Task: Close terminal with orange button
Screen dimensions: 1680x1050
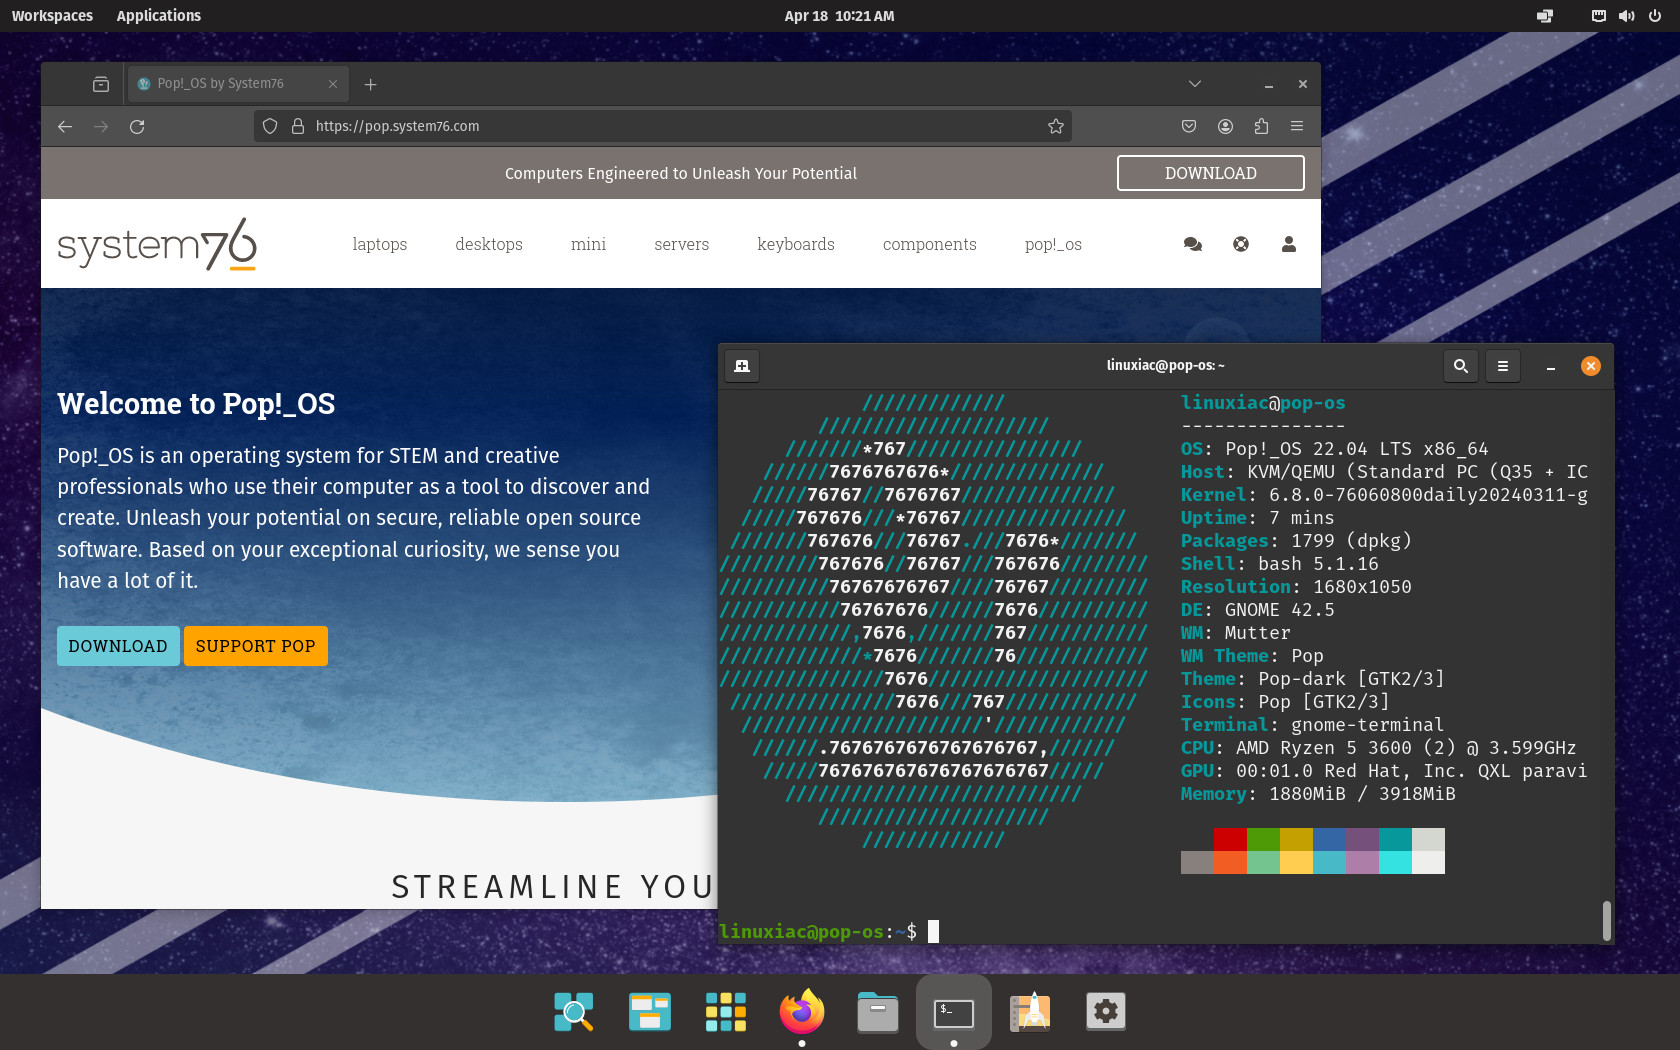Action: click(1591, 366)
